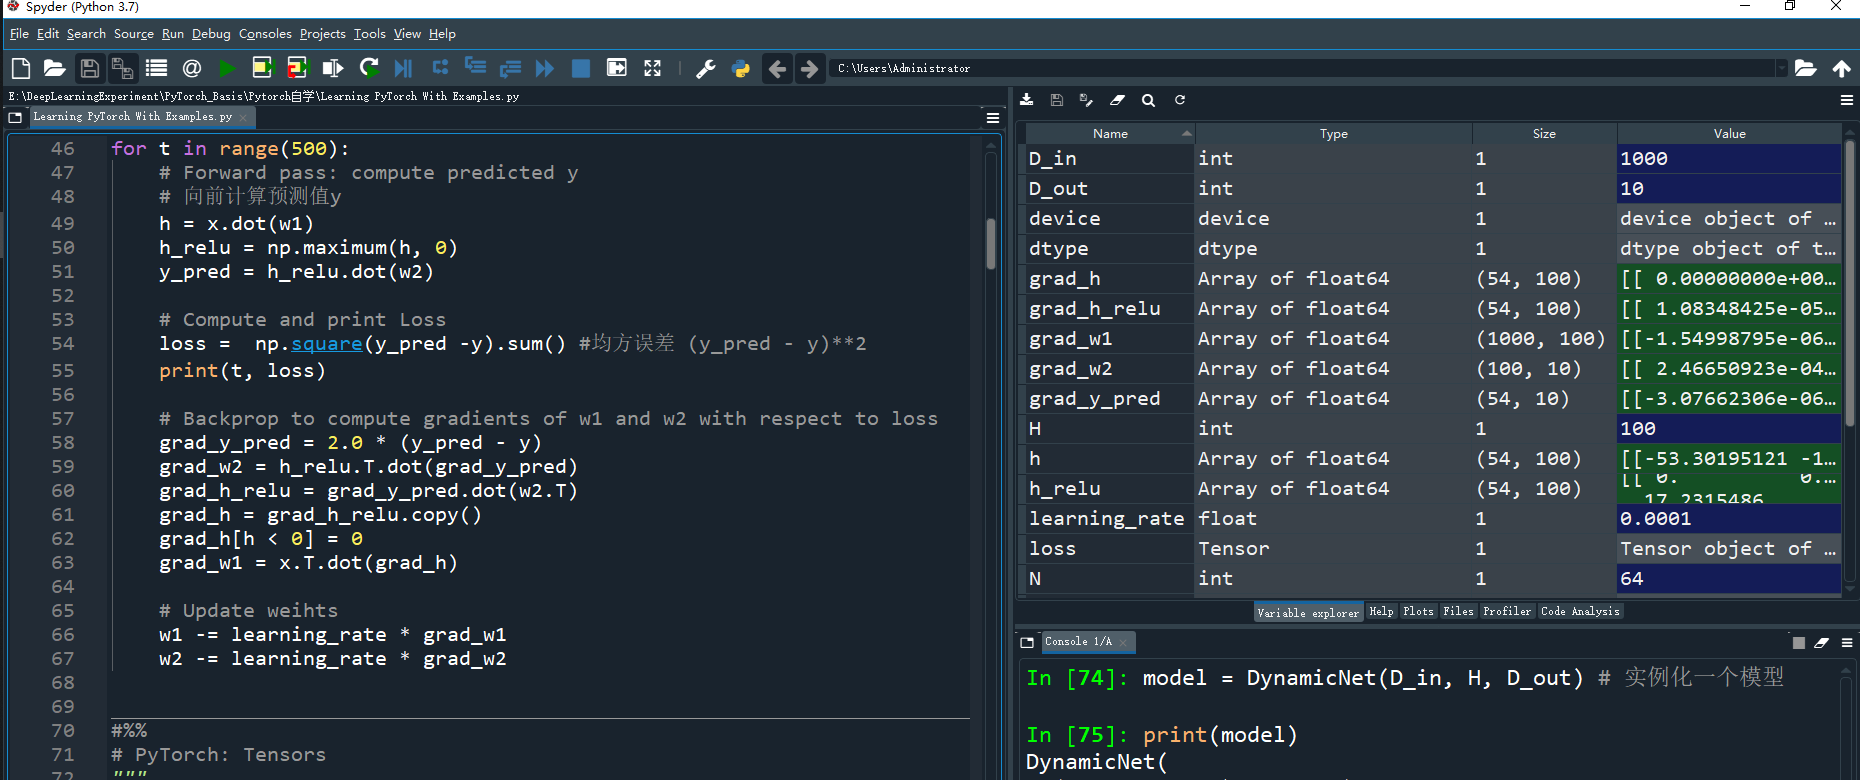
Task: Switch to the Profiler tab
Action: 1507,611
